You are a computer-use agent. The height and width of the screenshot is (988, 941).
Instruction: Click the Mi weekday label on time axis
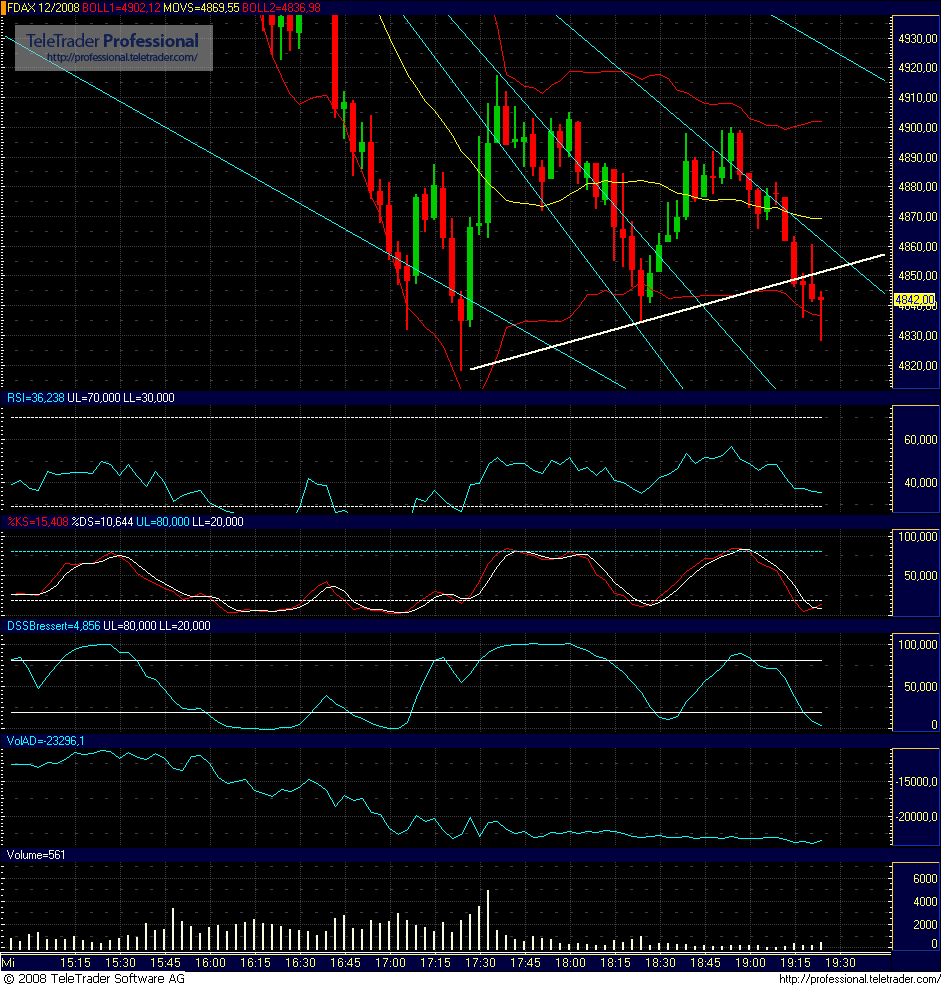click(x=8, y=963)
